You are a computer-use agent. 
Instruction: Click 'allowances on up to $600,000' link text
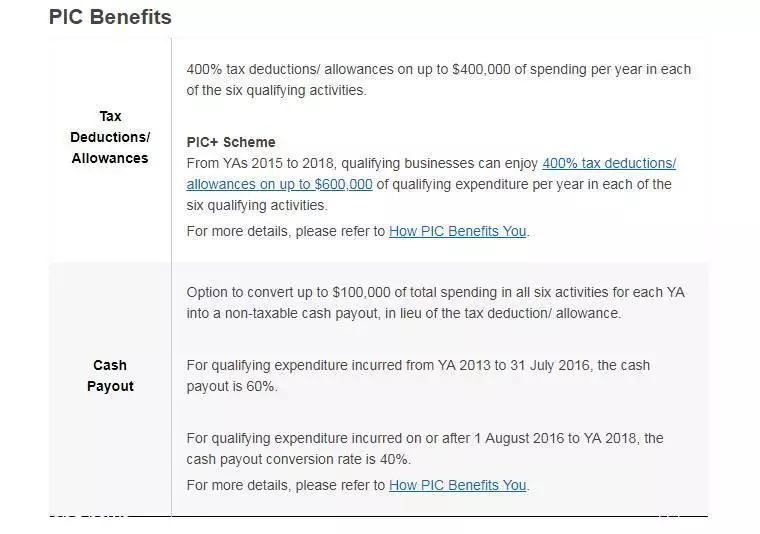(x=279, y=185)
